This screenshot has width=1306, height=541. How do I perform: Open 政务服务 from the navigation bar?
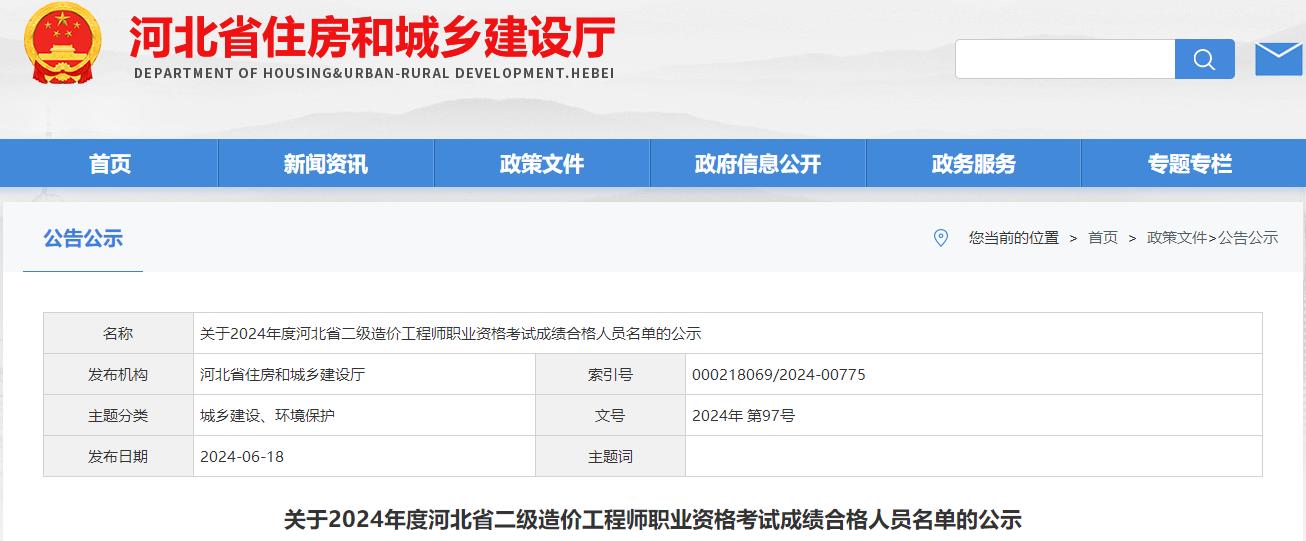[x=973, y=164]
